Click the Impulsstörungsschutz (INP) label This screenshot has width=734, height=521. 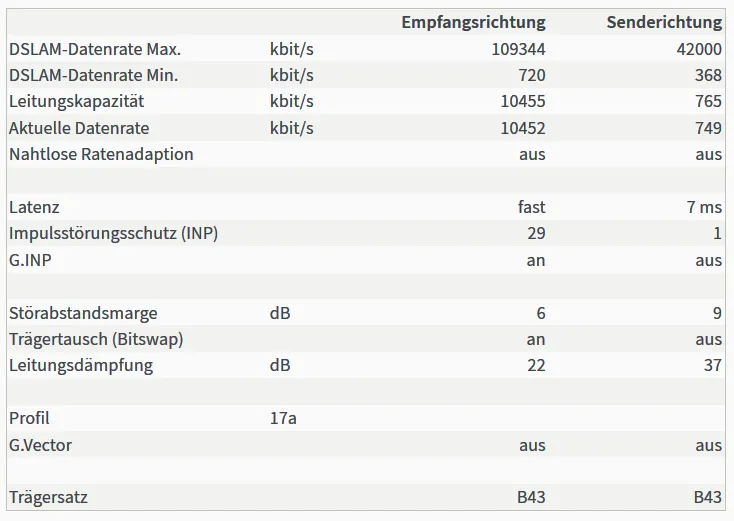(114, 234)
